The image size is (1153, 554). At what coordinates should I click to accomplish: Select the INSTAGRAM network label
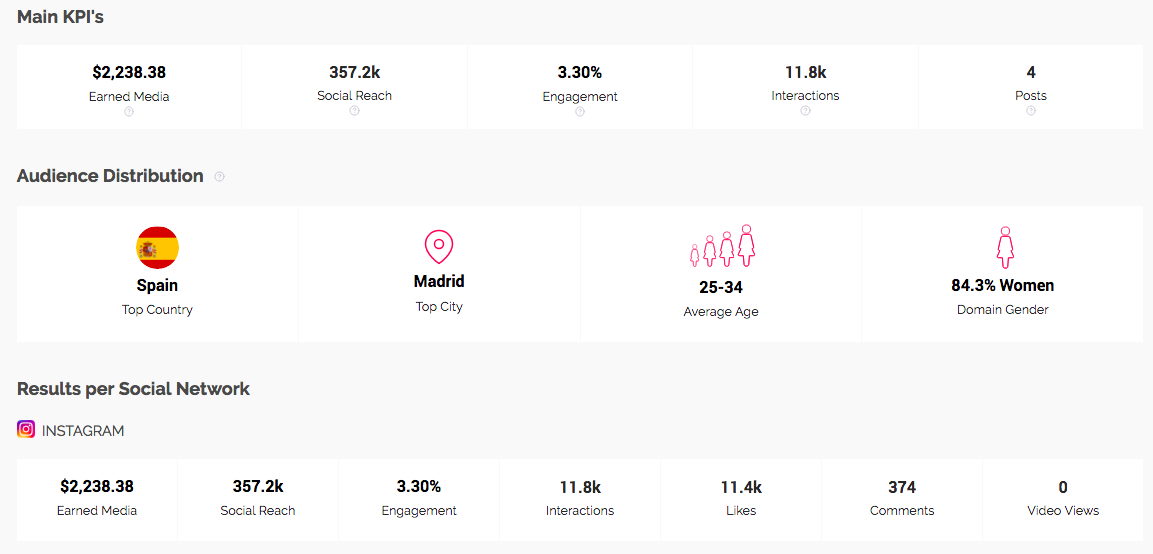tap(83, 431)
